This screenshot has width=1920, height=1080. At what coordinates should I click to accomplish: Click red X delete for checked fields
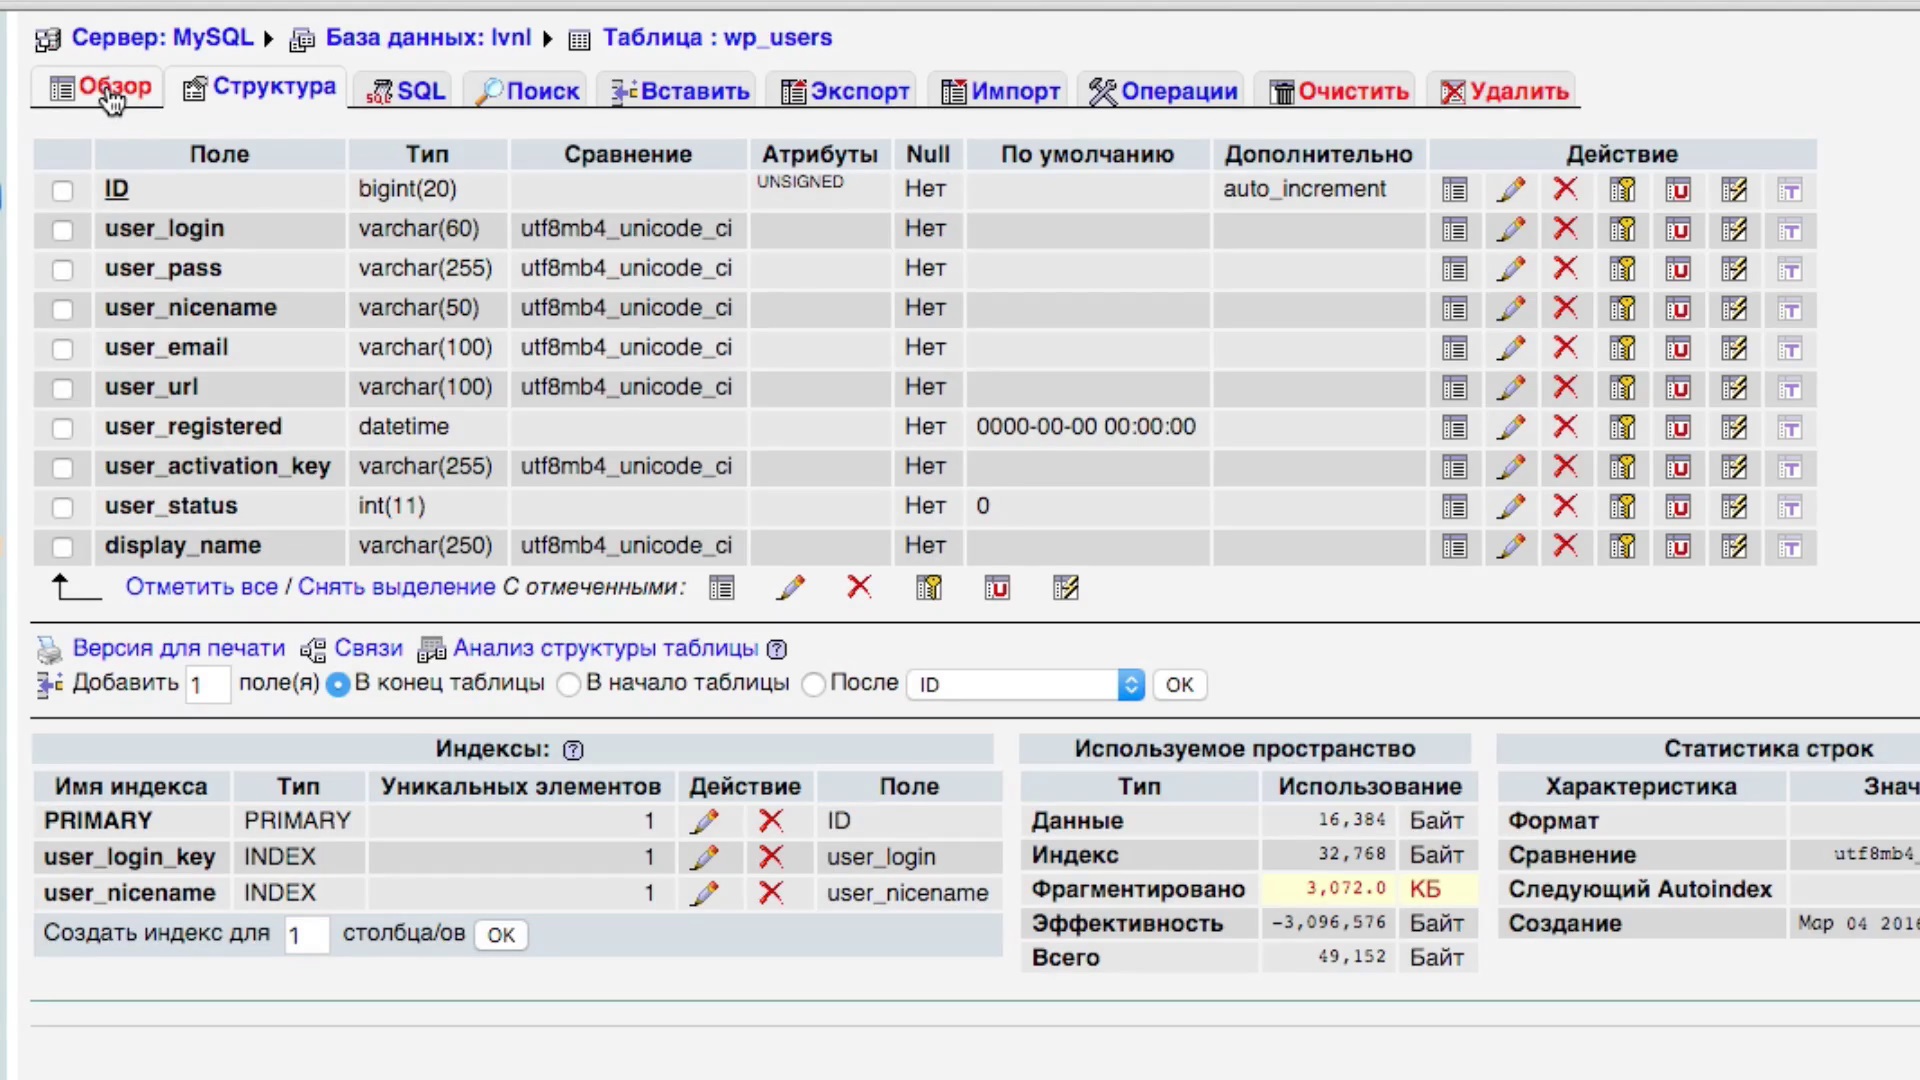tap(859, 587)
